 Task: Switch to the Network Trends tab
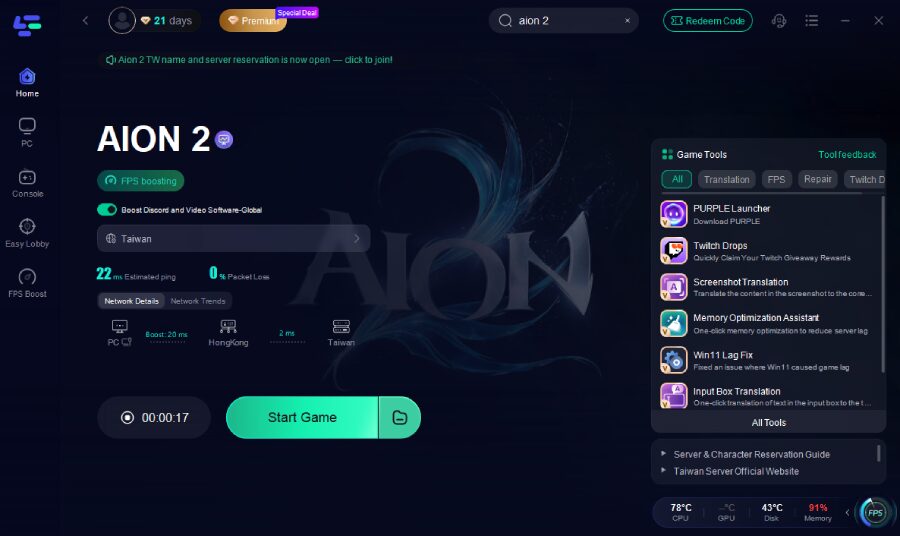tap(198, 301)
